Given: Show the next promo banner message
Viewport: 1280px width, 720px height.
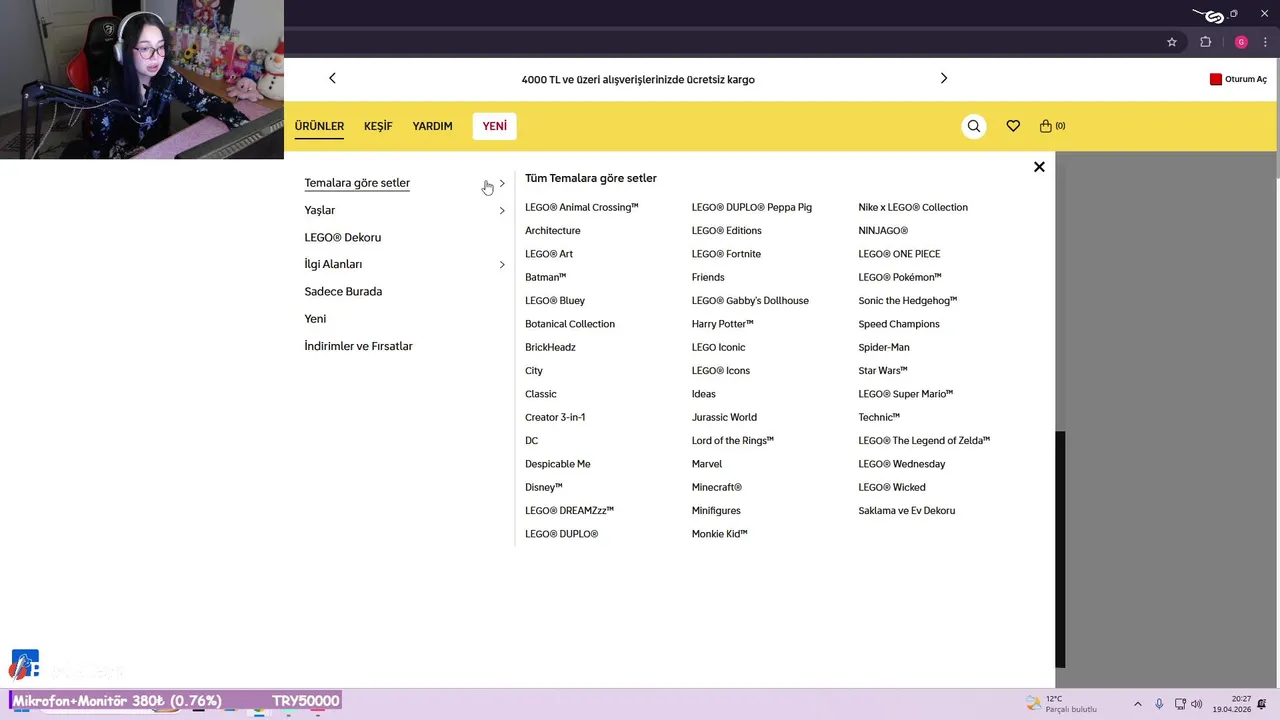Looking at the screenshot, I should 943,78.
